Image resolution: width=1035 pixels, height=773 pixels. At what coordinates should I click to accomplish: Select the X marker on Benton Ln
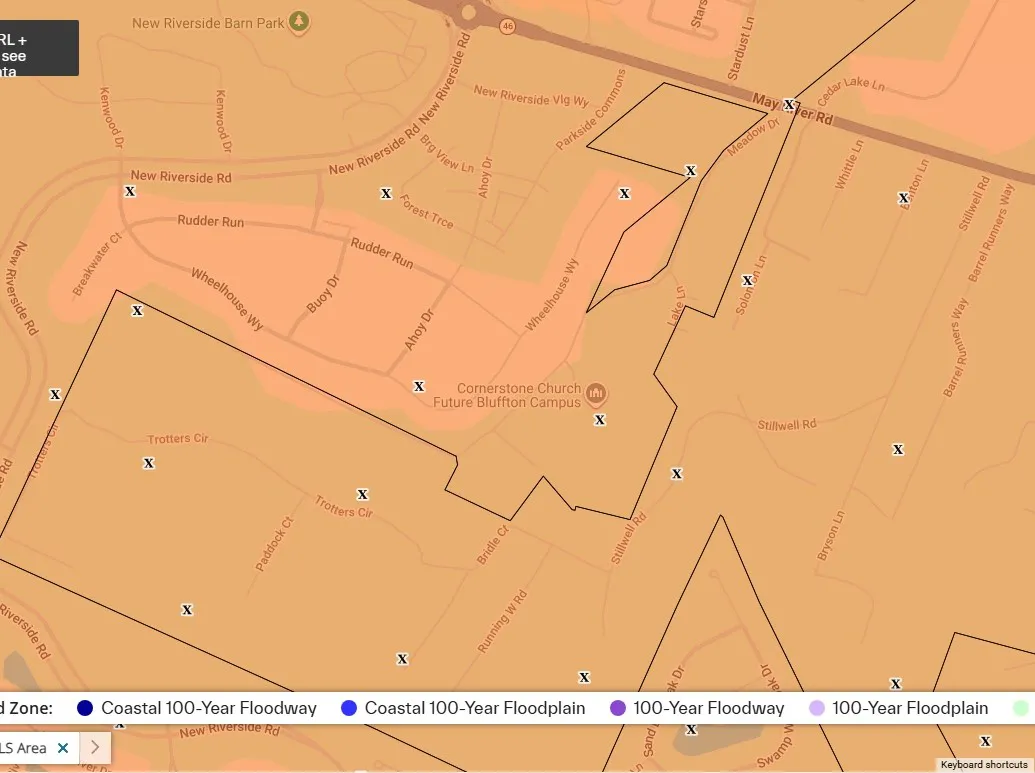coord(904,197)
